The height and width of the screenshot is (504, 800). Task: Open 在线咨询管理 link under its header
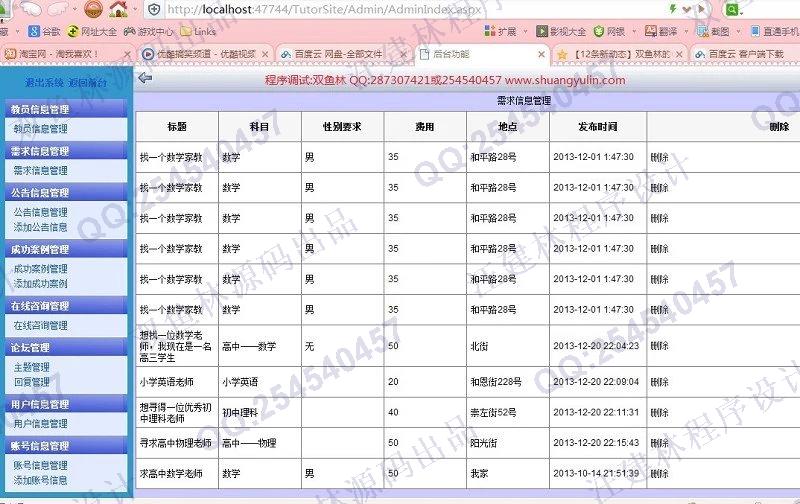pyautogui.click(x=40, y=325)
